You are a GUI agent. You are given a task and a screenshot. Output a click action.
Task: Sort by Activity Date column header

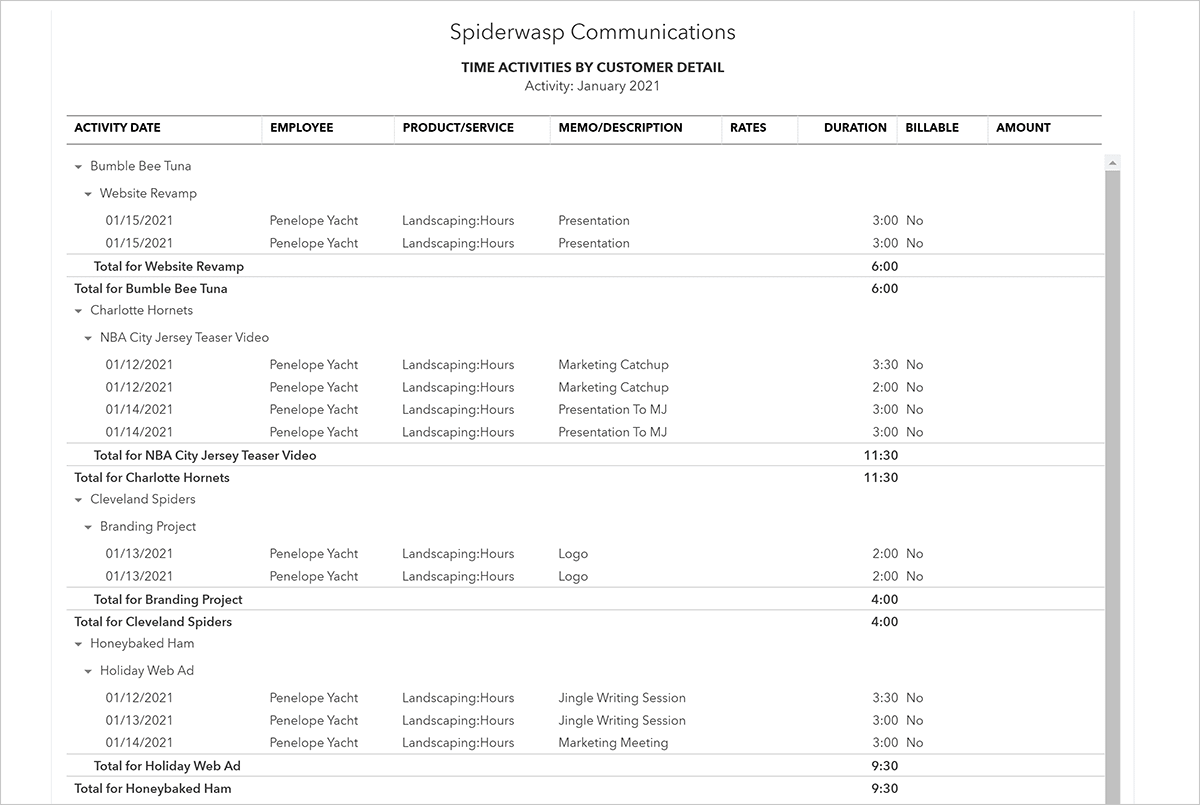coord(117,128)
